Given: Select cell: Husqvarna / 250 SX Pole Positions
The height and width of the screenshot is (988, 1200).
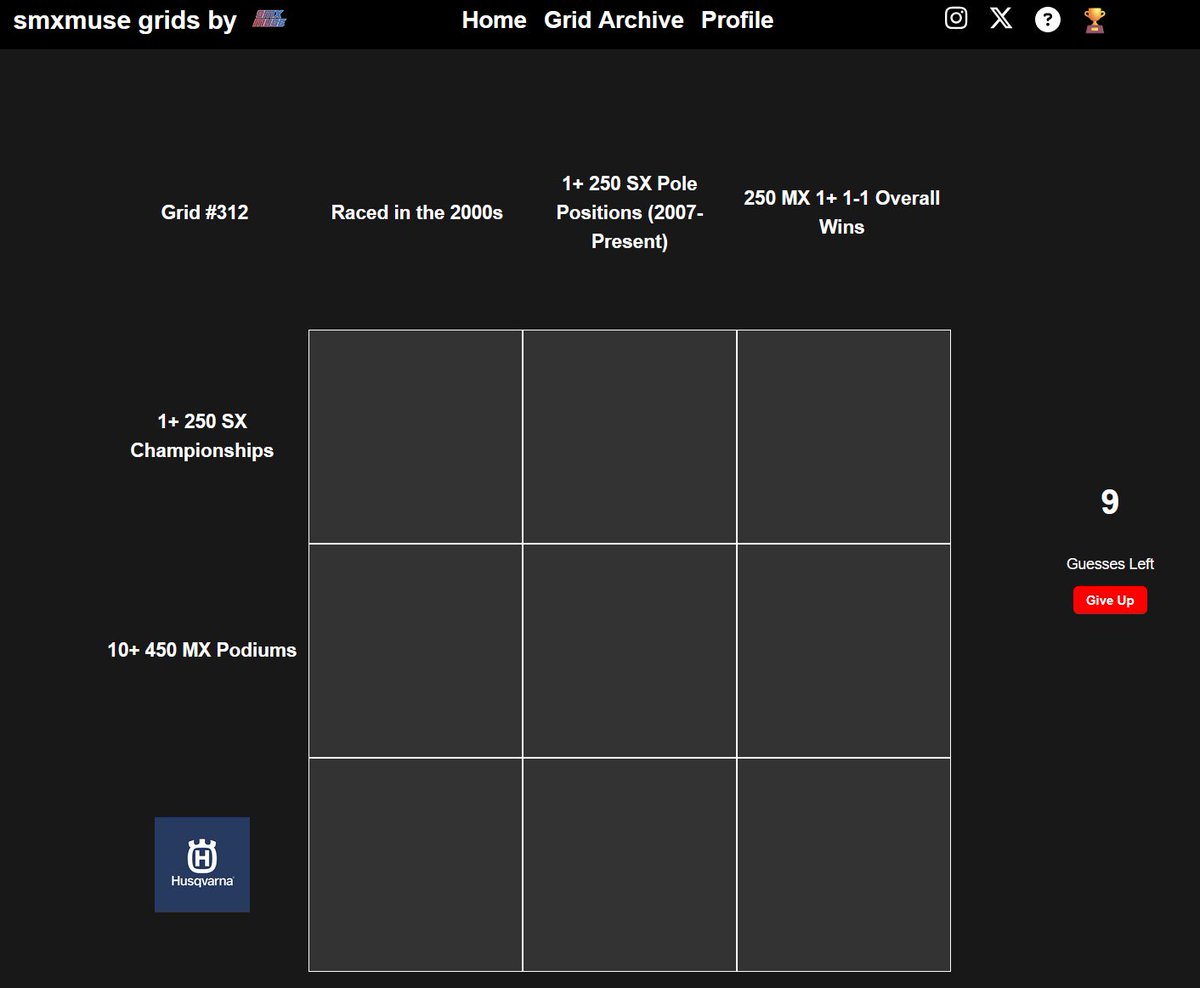Looking at the screenshot, I should tap(630, 865).
